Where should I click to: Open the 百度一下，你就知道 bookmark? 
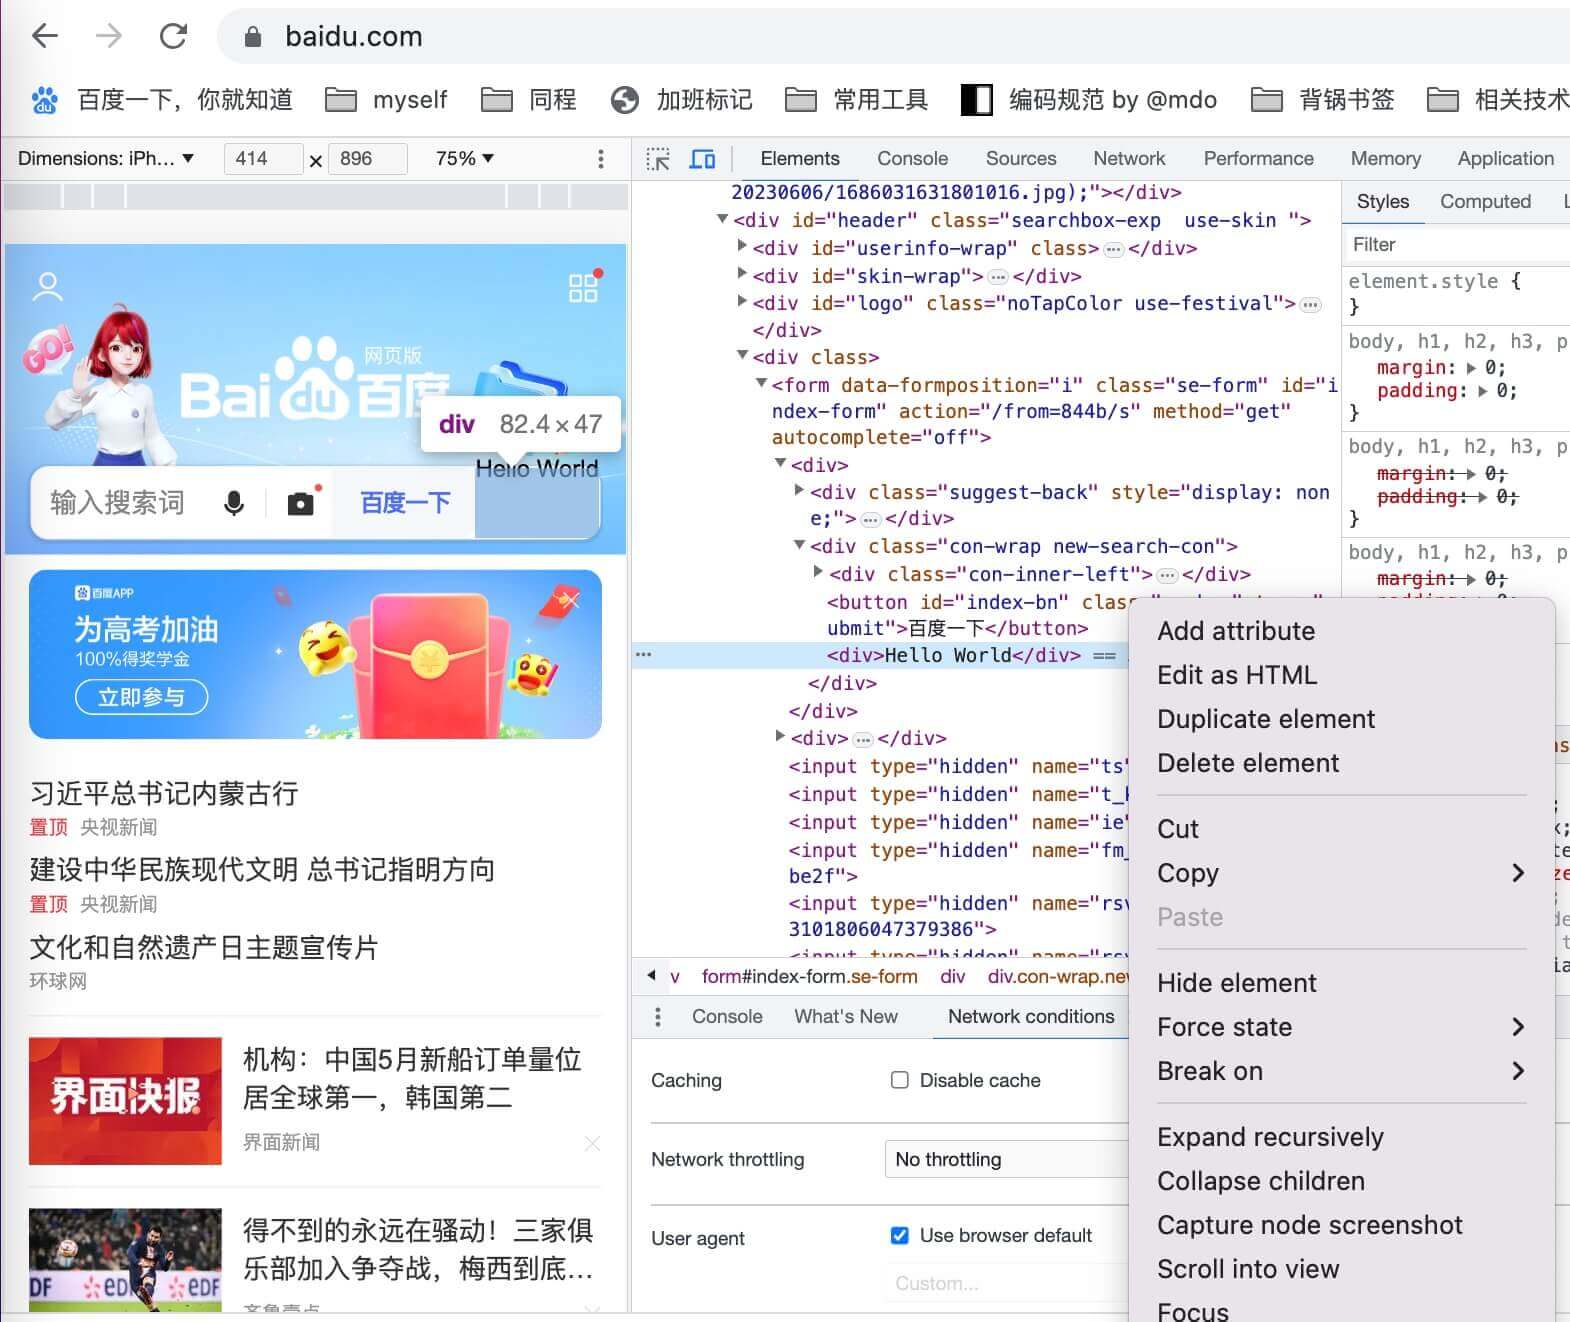pyautogui.click(x=162, y=100)
